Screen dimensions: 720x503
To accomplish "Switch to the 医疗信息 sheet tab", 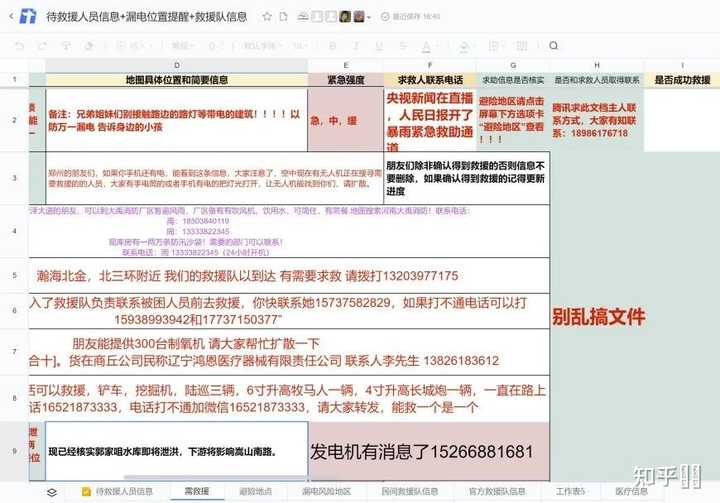I will pyautogui.click(x=631, y=492).
